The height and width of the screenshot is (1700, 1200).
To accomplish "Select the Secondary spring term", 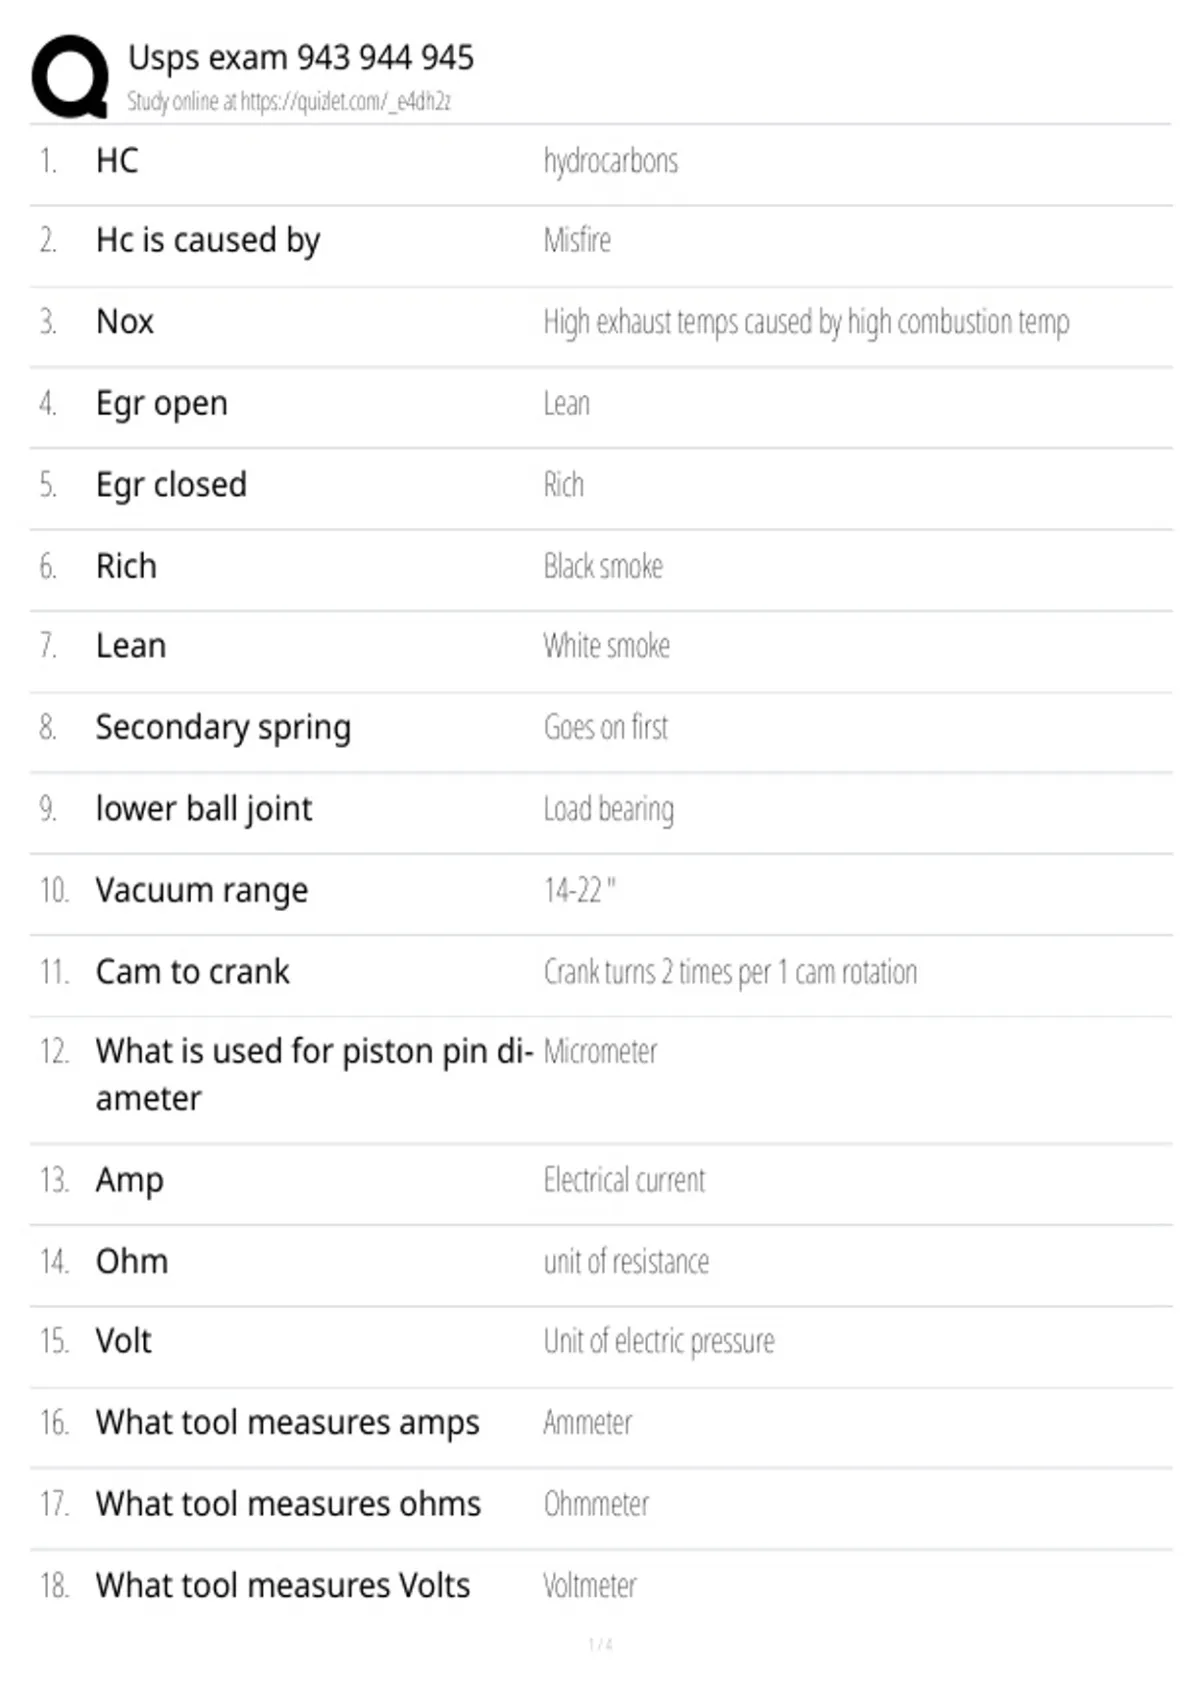I will tap(224, 728).
